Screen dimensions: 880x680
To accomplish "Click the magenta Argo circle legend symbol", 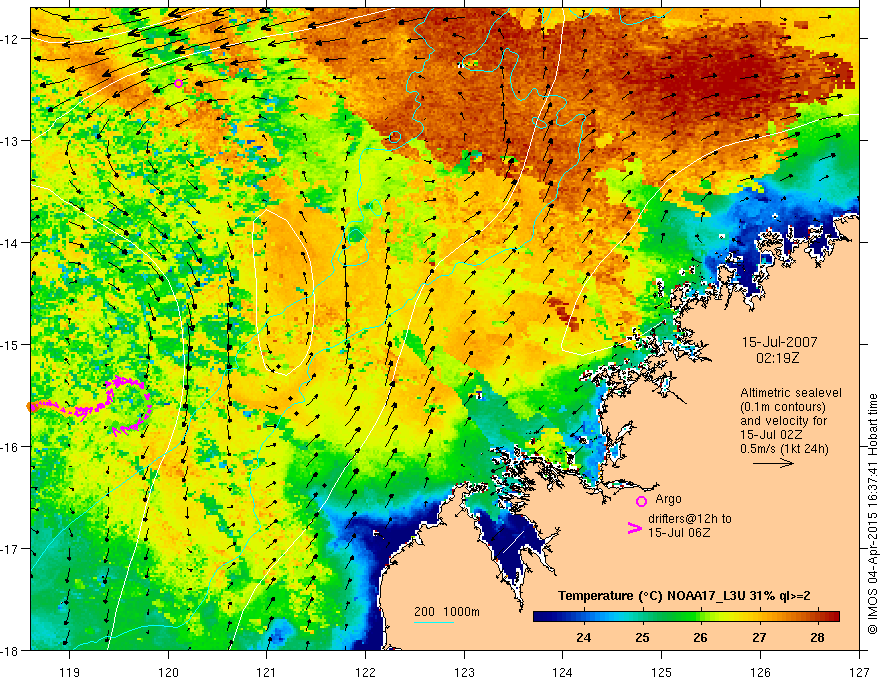I will pos(641,501).
